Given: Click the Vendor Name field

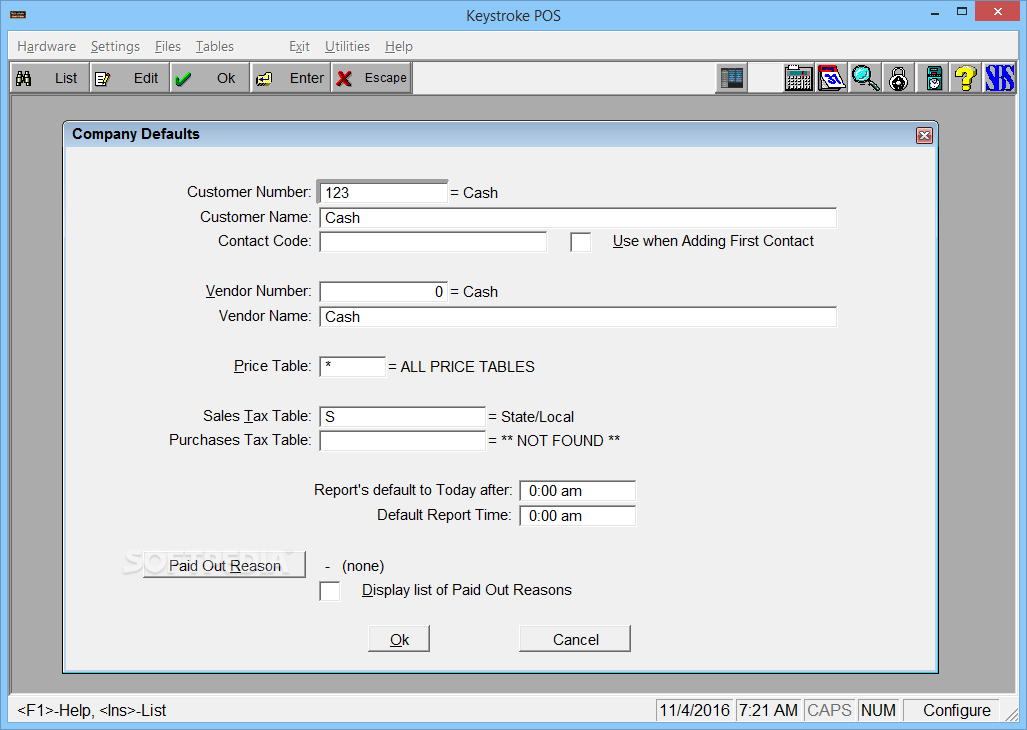Looking at the screenshot, I should 578,316.
